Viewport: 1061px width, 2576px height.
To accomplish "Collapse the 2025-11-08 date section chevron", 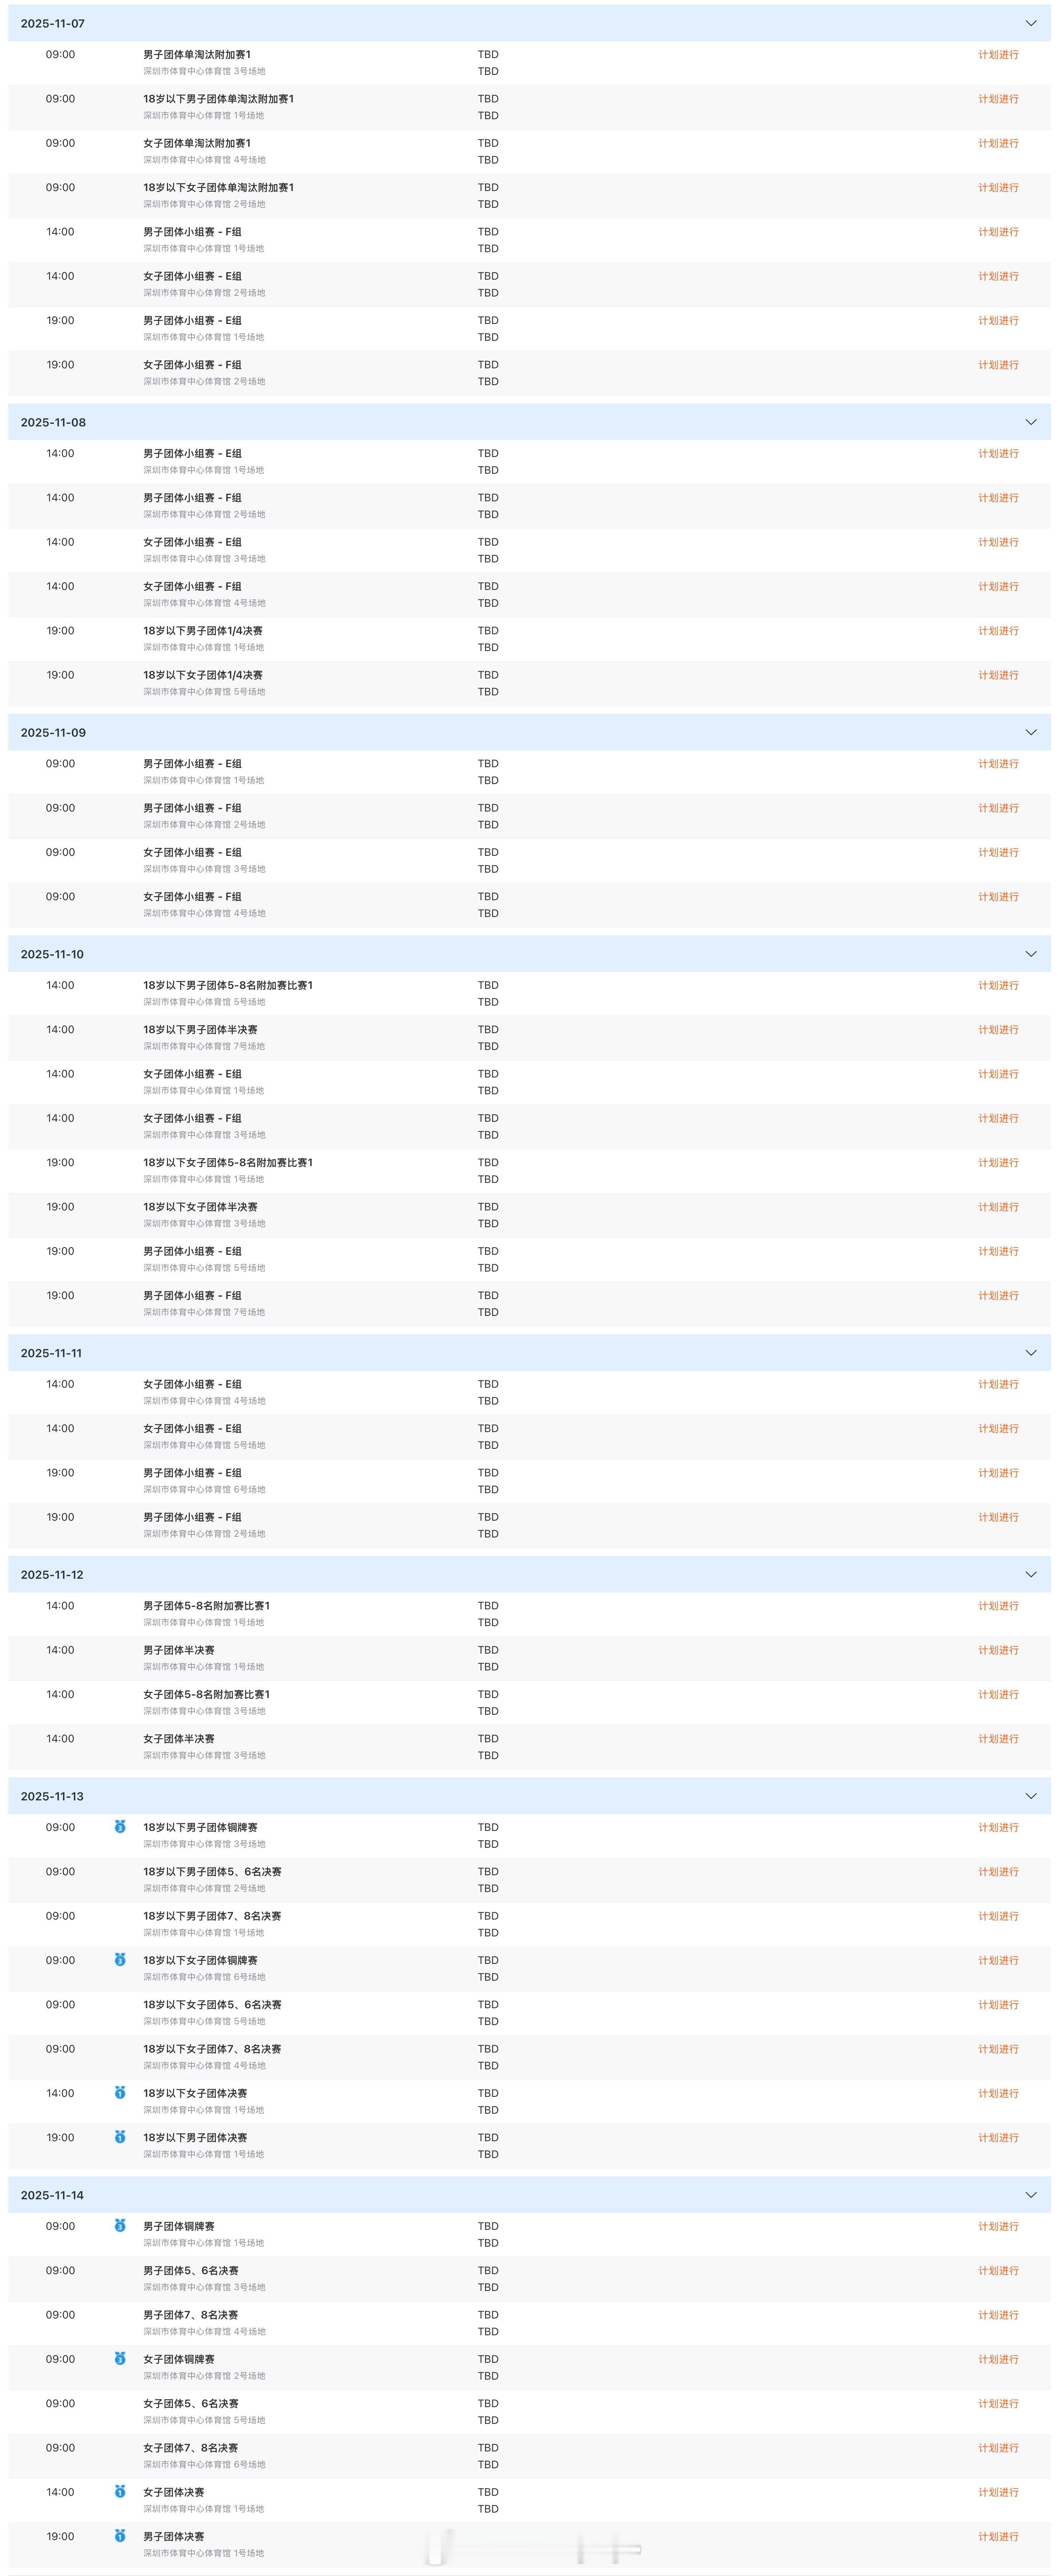I will pyautogui.click(x=1031, y=422).
